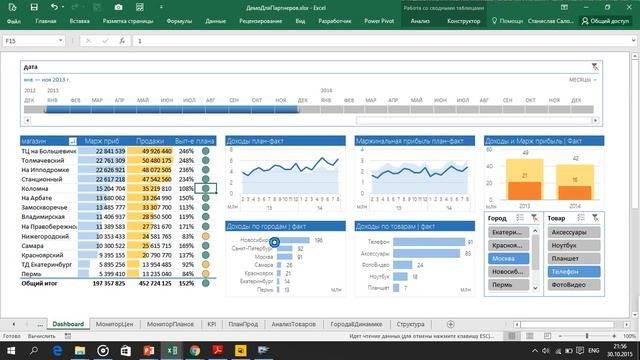Image resolution: width=640 pixels, height=360 pixels.
Task: Open the магазин column filter dropdown
Action: [72, 141]
